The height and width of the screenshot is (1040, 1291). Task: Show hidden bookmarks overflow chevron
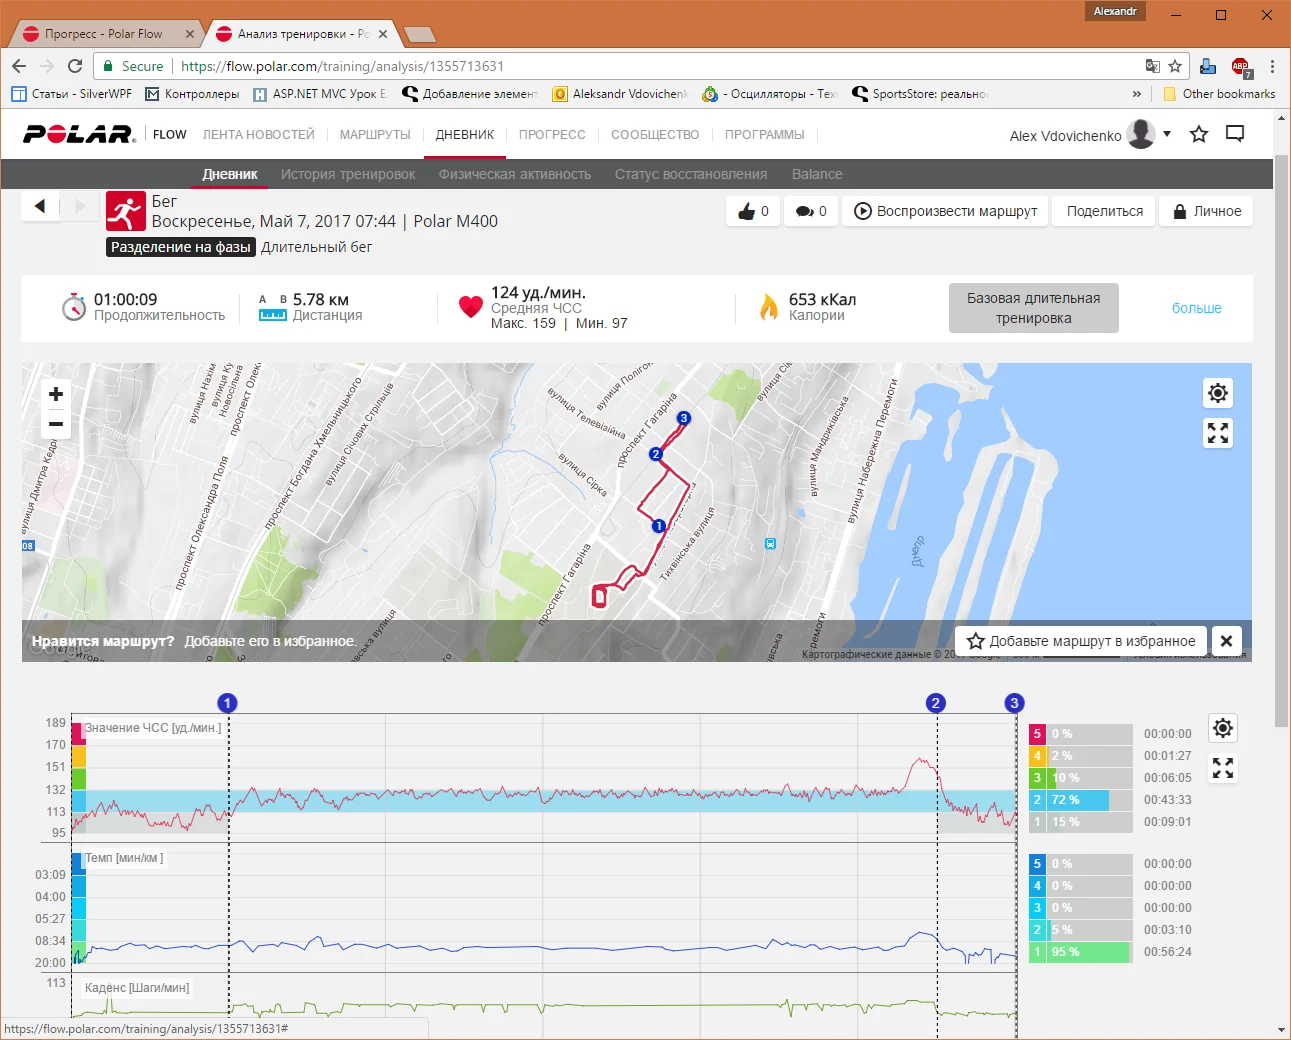coord(1136,94)
